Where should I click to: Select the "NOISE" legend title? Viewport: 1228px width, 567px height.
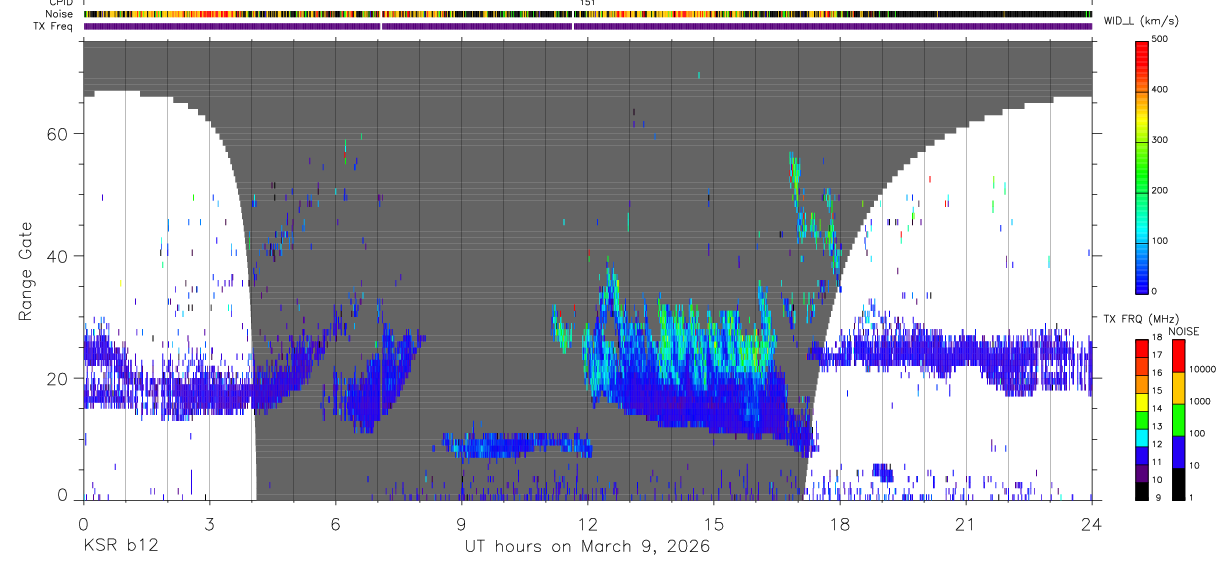(x=1184, y=331)
